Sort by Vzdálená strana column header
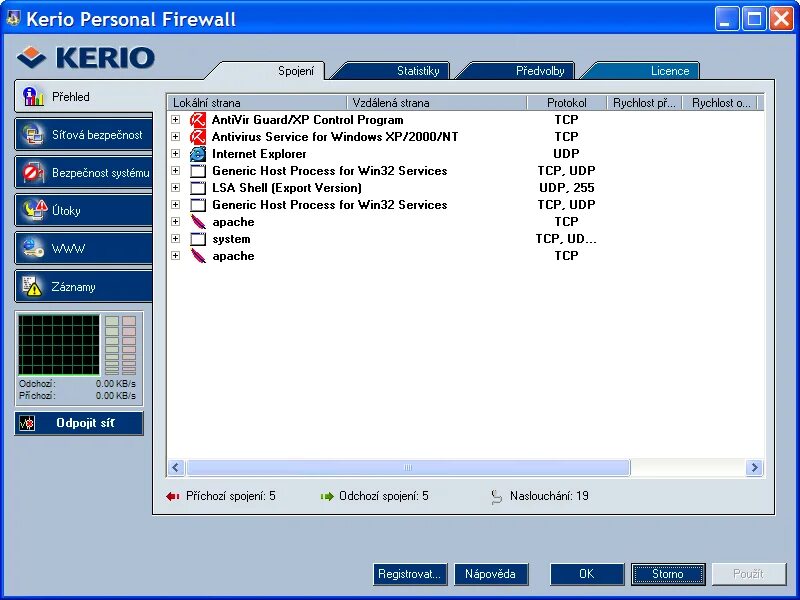The image size is (800, 600). pos(437,103)
